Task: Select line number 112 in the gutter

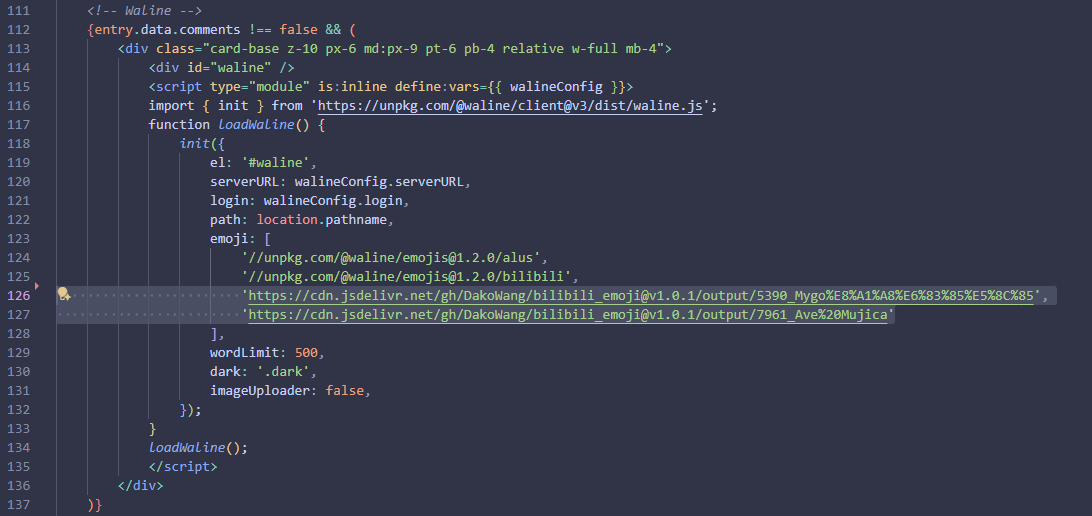Action: (x=18, y=30)
